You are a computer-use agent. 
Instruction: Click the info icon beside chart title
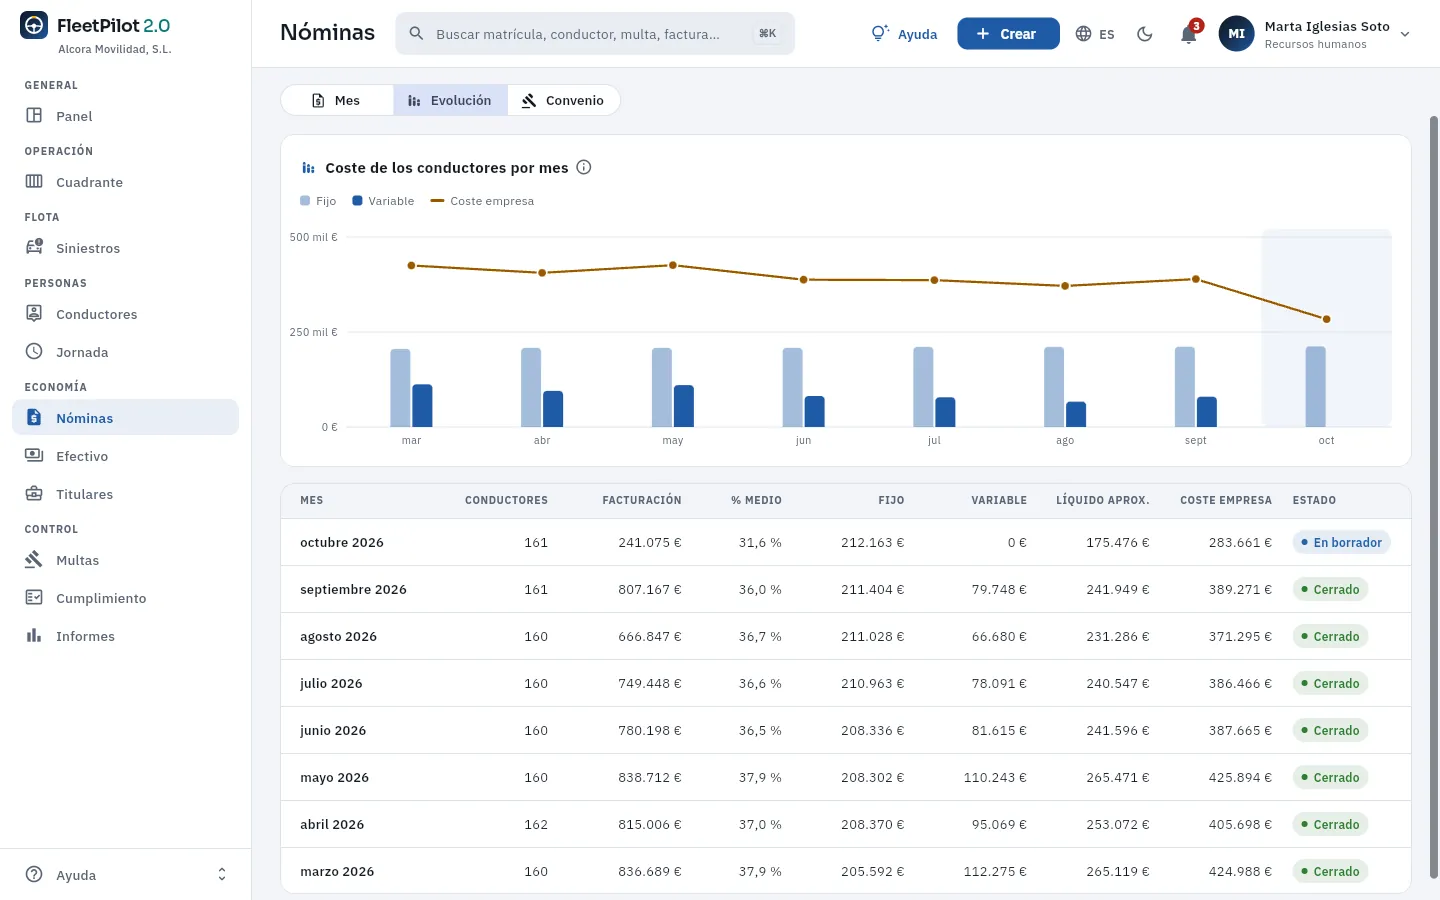click(x=584, y=167)
